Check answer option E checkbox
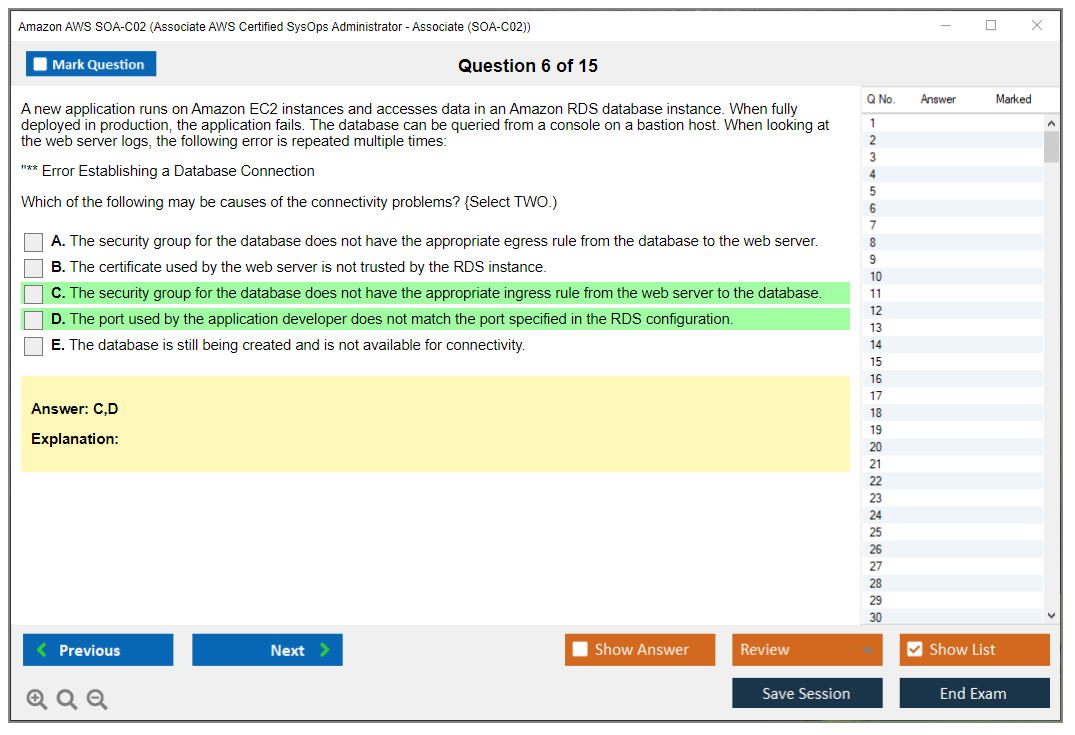Screen dimensions: 1075x735 click(x=33, y=346)
